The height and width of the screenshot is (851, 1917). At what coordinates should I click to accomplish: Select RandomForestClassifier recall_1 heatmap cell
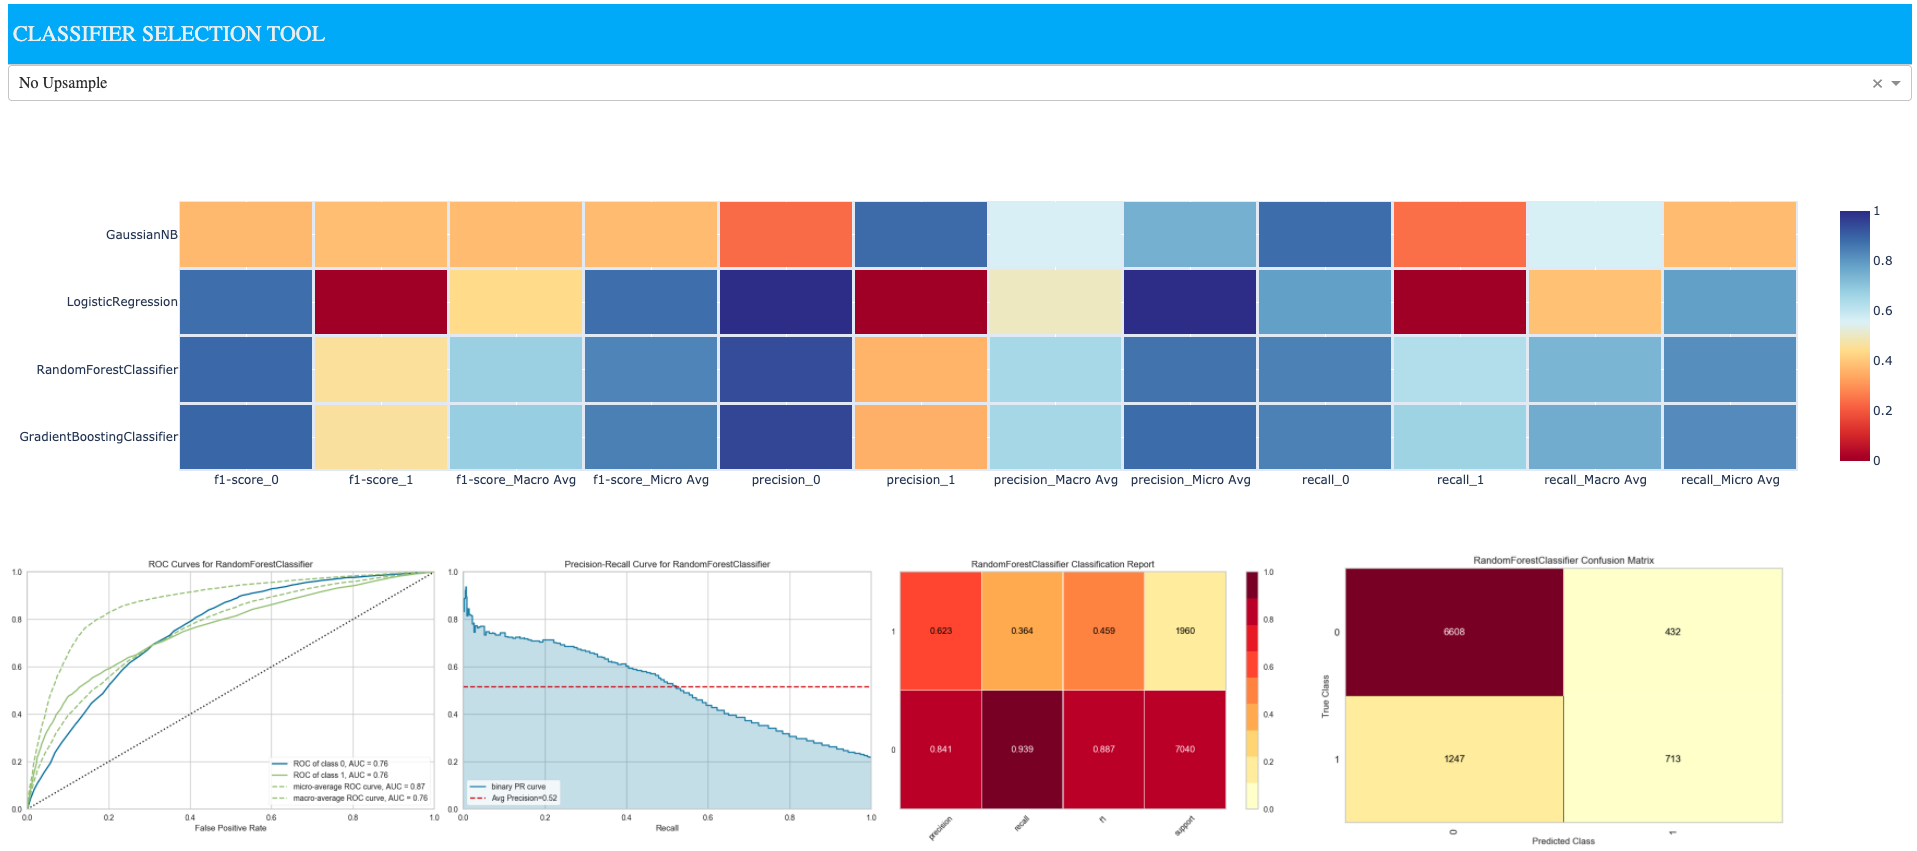tap(1460, 370)
